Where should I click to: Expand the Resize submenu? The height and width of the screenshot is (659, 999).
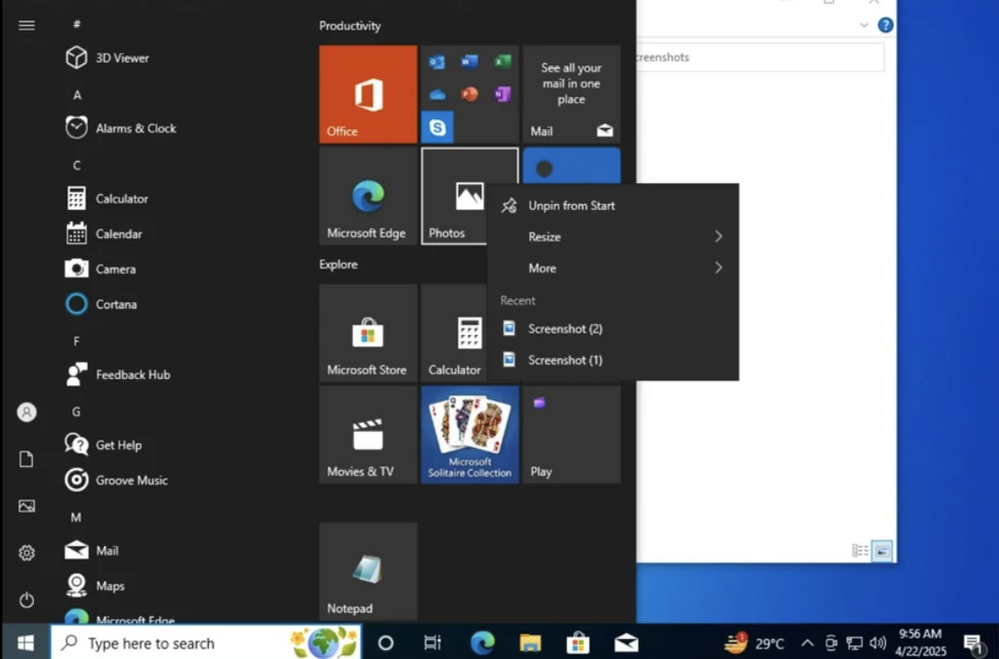(x=612, y=237)
